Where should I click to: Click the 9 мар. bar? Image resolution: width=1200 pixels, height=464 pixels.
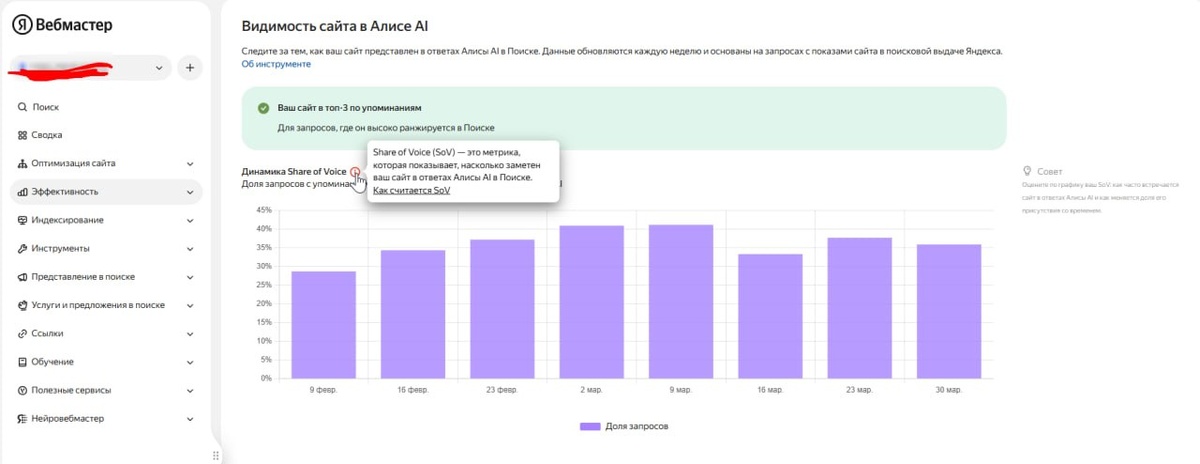click(681, 302)
